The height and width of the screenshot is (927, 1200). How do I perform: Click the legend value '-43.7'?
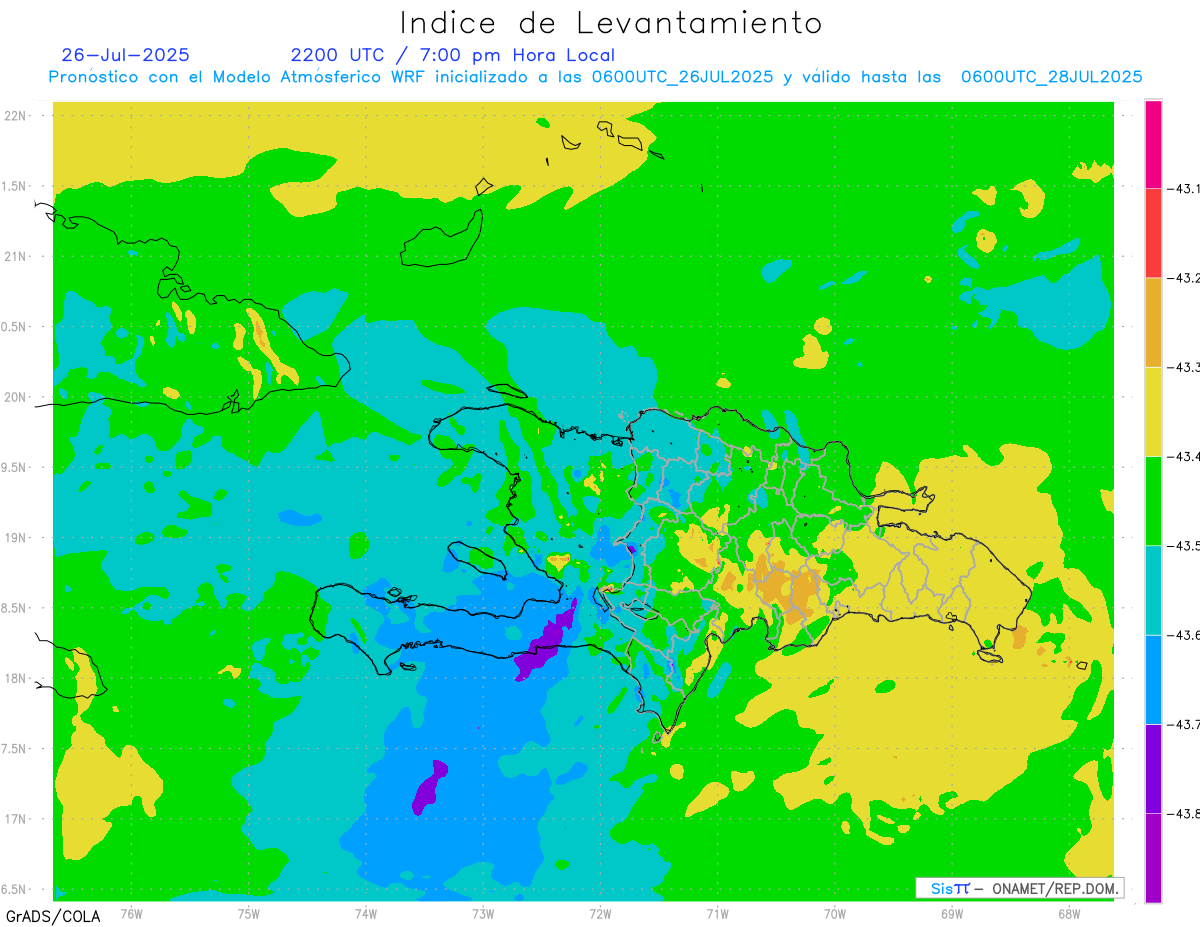pyautogui.click(x=1183, y=724)
